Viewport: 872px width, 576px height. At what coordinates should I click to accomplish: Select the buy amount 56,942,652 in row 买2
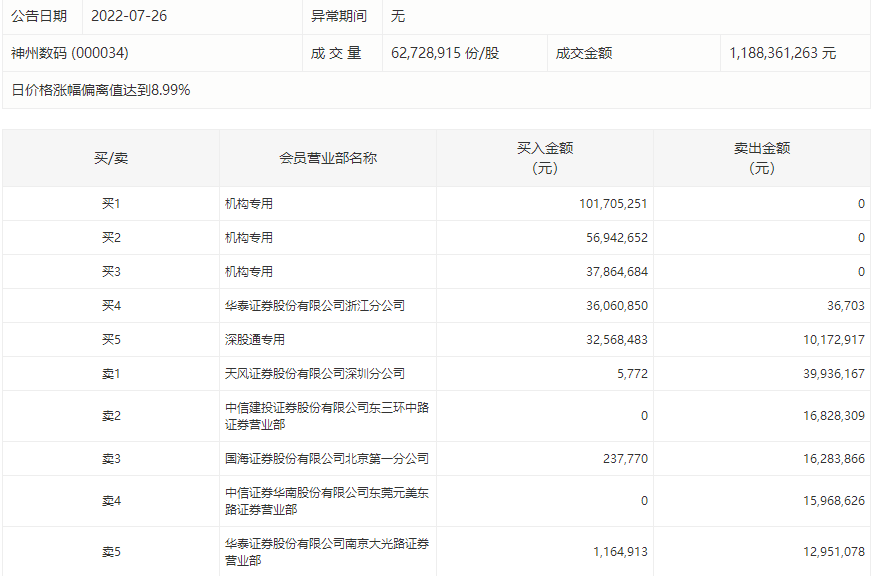[x=613, y=238]
